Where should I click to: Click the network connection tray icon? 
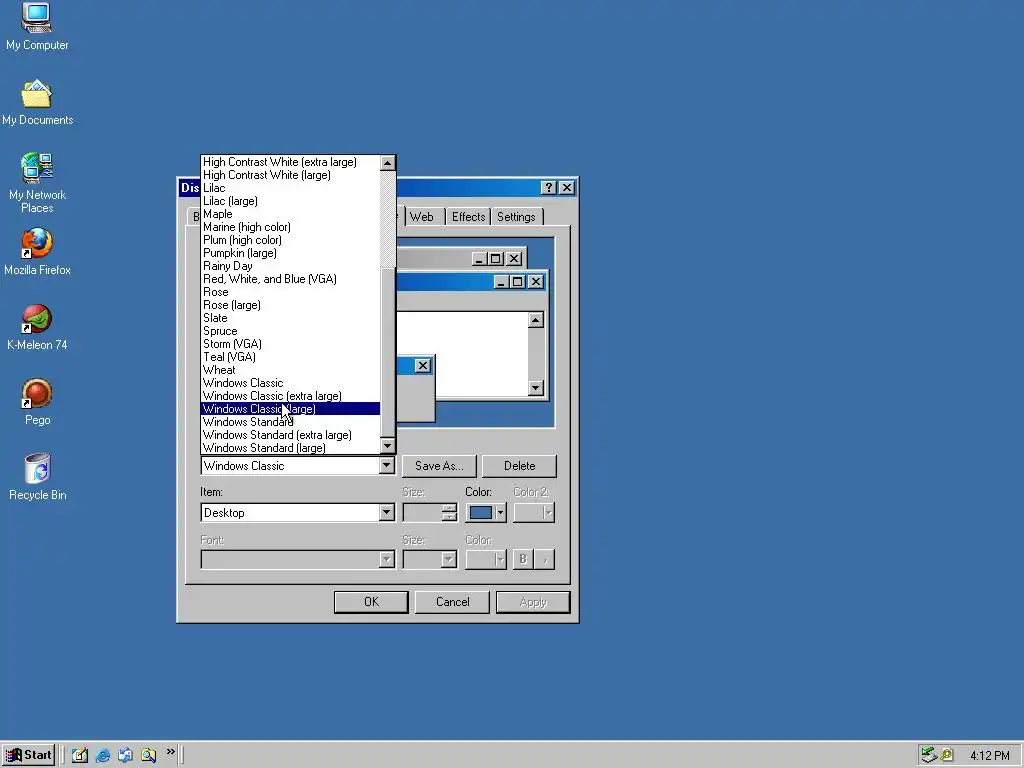click(x=929, y=755)
